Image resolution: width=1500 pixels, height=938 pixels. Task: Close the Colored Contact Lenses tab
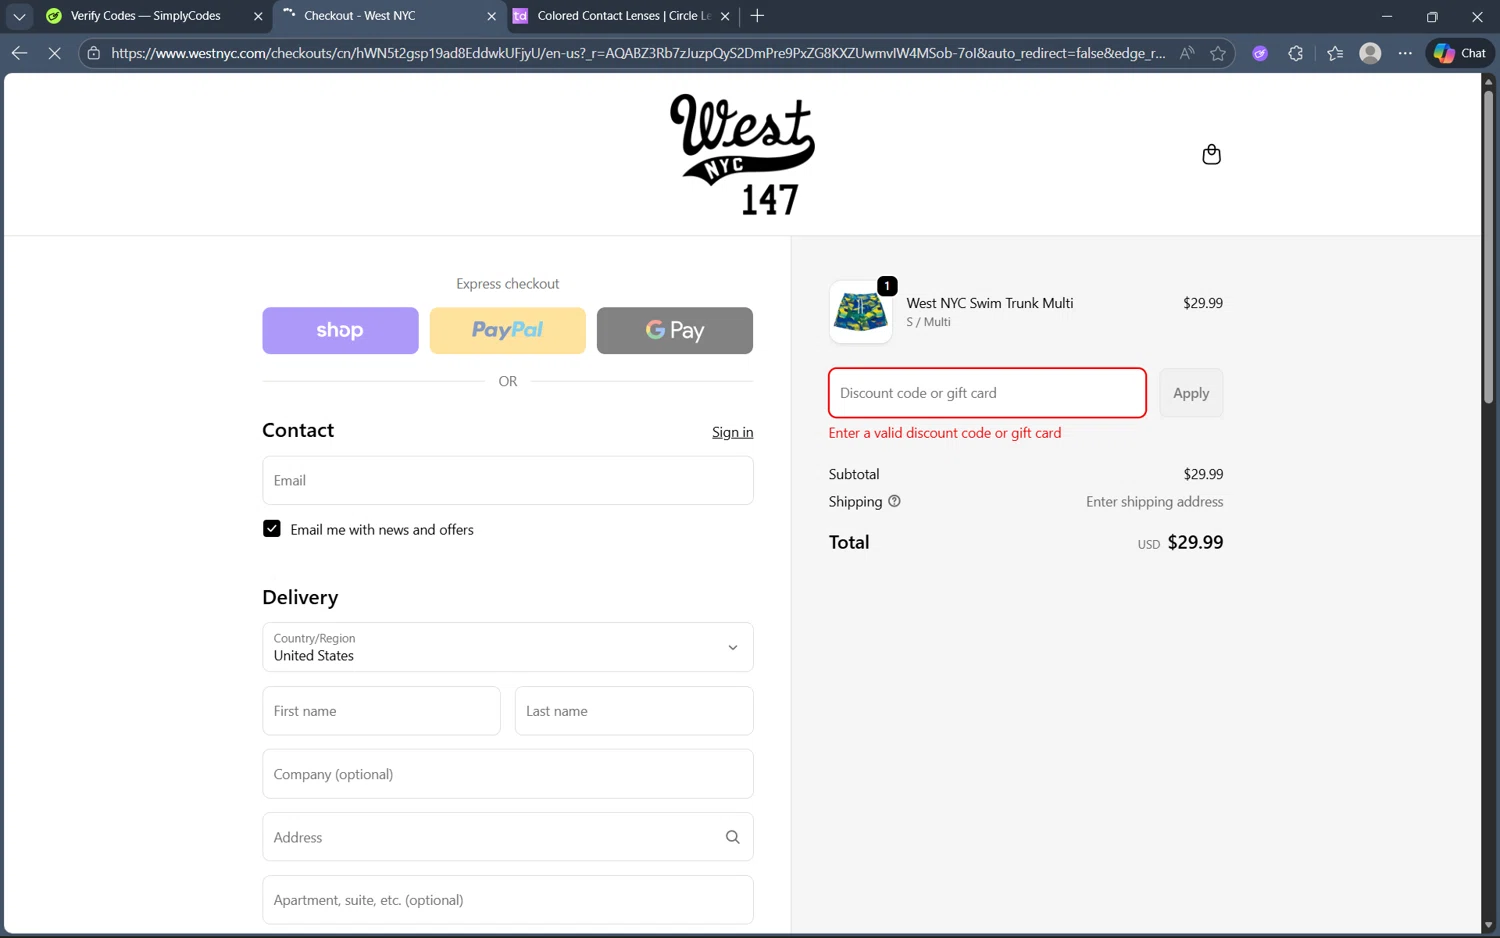click(725, 16)
